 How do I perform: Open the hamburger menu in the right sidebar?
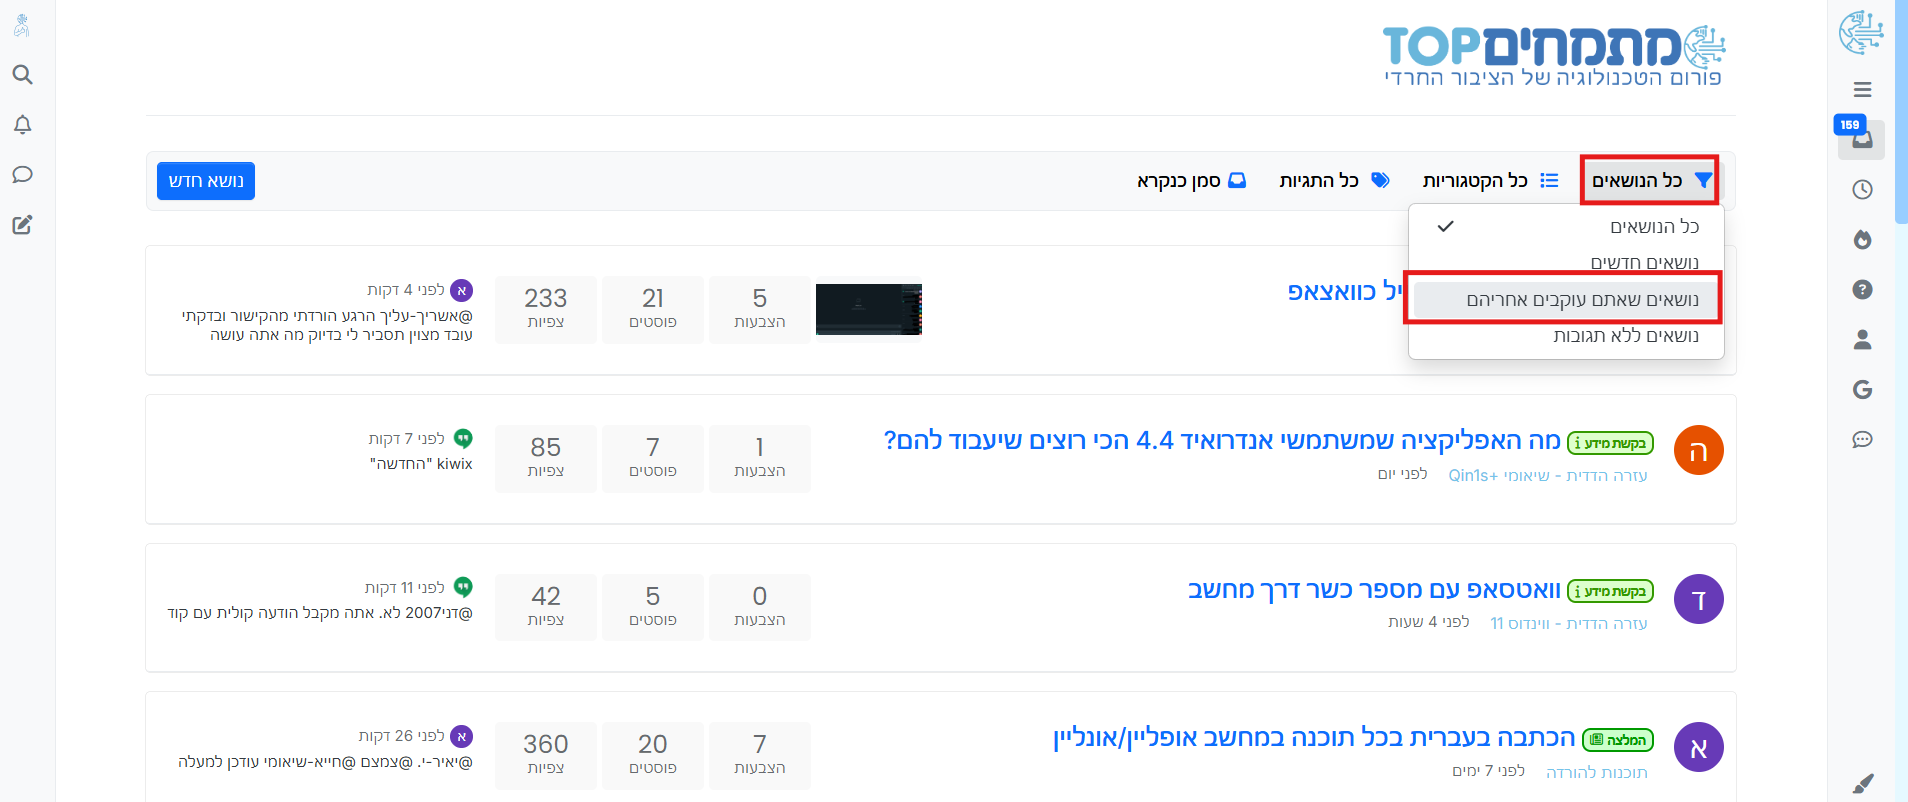1862,90
